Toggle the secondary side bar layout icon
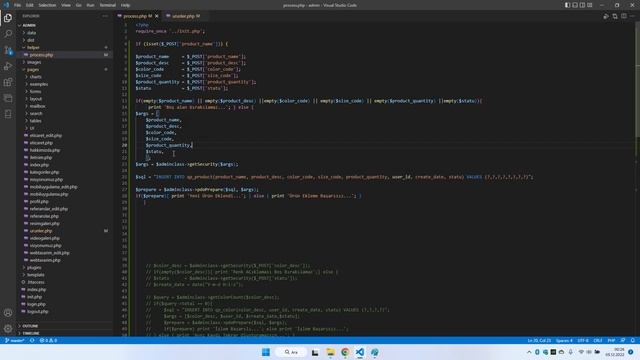Screen dimensions: 640x360 point(582,5)
